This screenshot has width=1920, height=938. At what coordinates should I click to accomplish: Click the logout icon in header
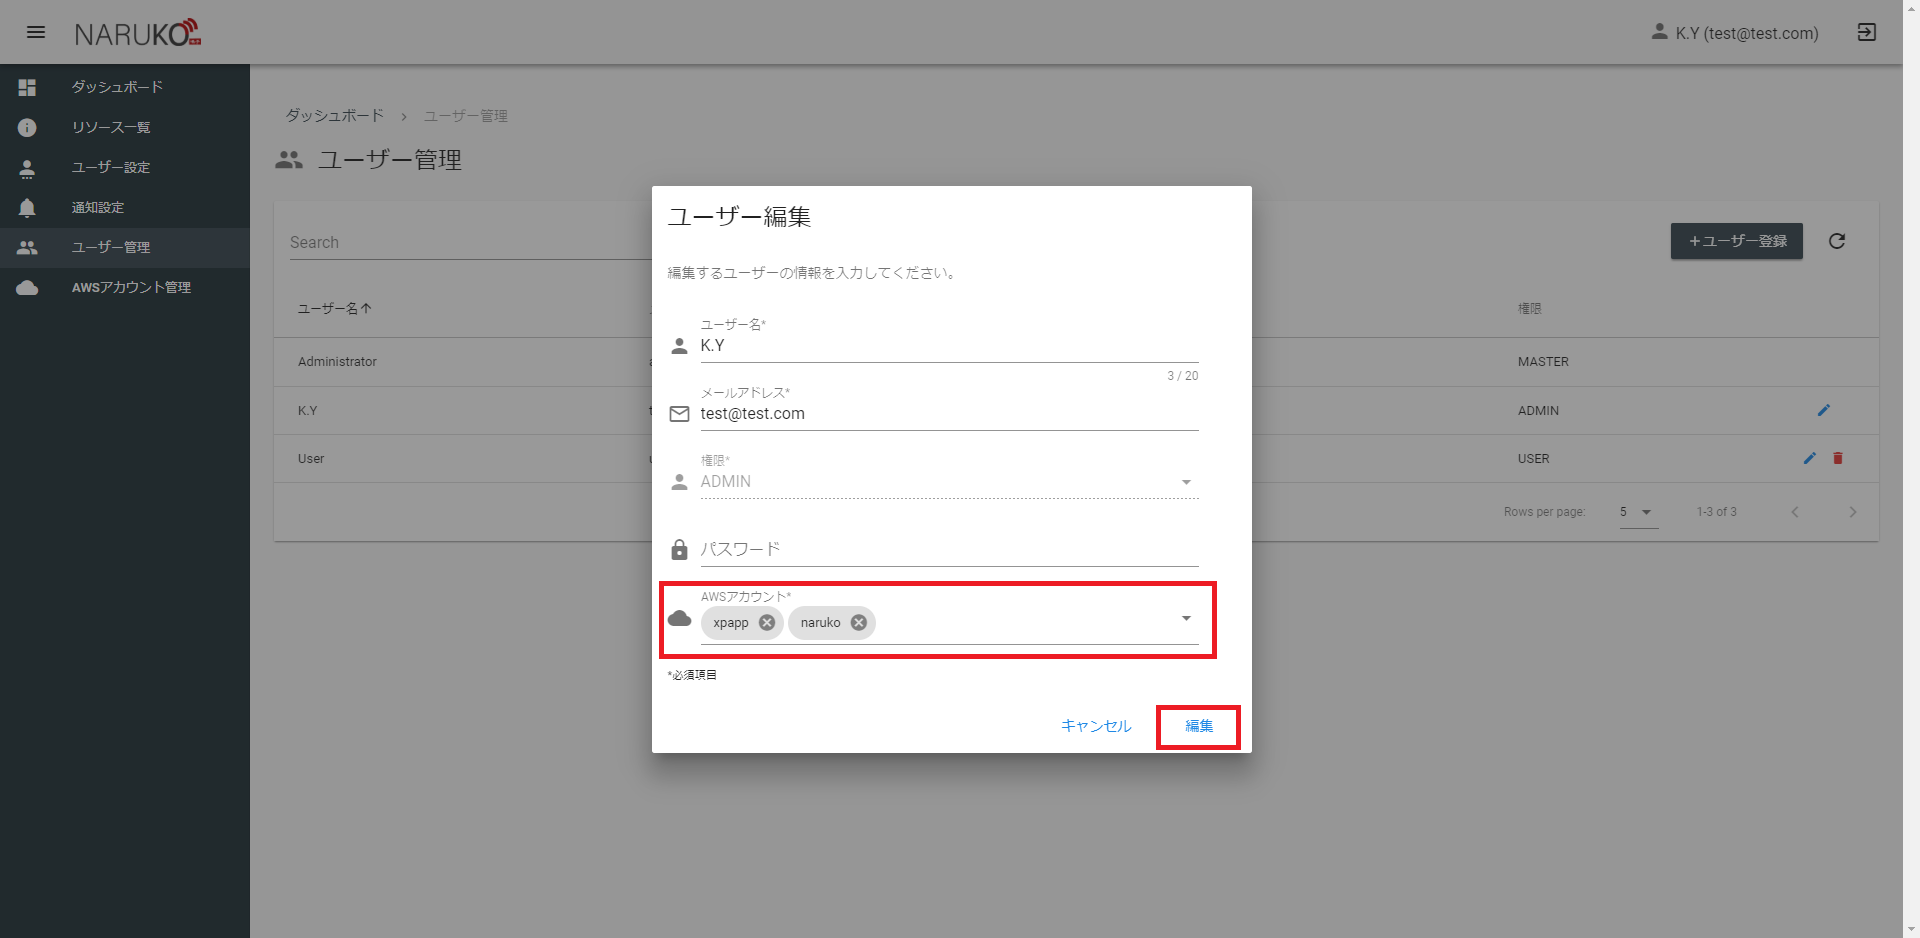[x=1866, y=33]
